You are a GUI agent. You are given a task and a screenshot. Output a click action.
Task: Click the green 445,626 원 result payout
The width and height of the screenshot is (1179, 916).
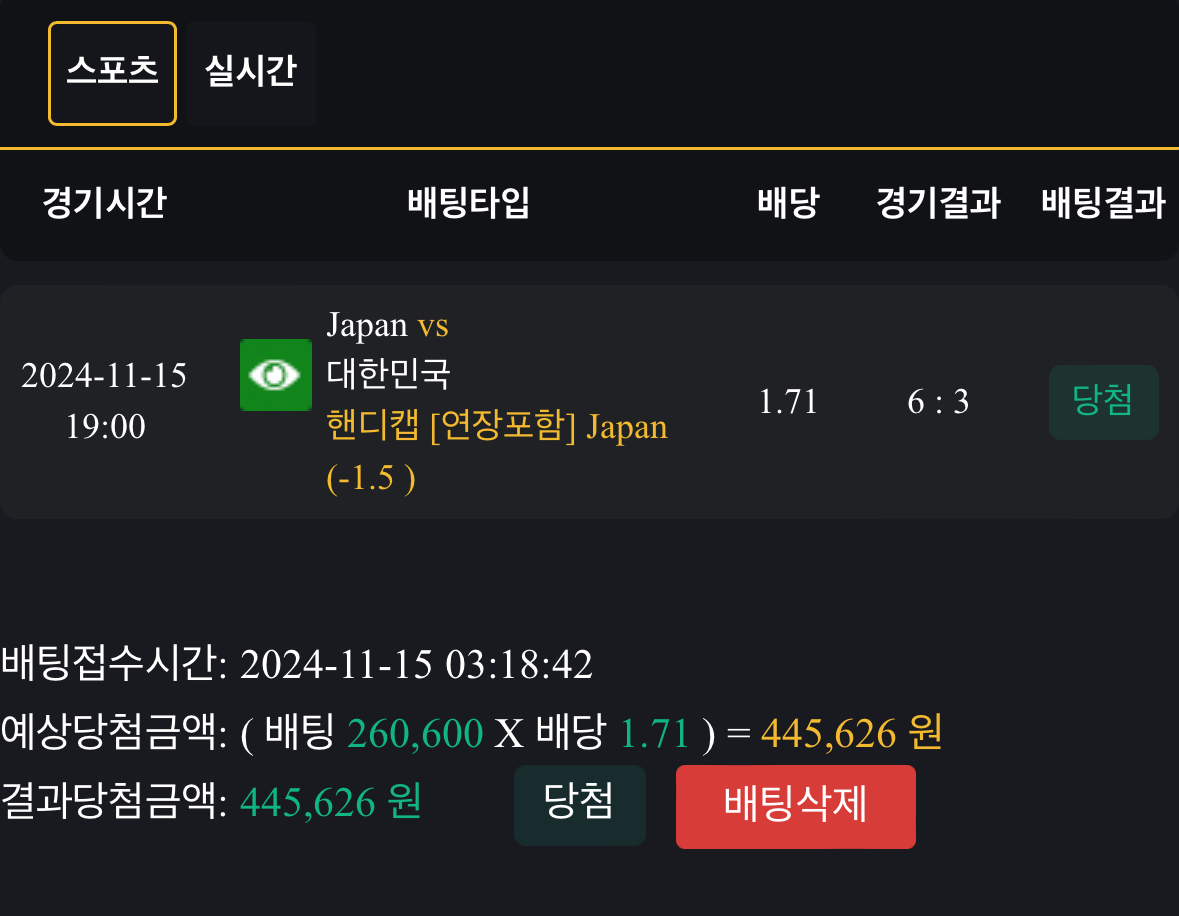[x=331, y=802]
